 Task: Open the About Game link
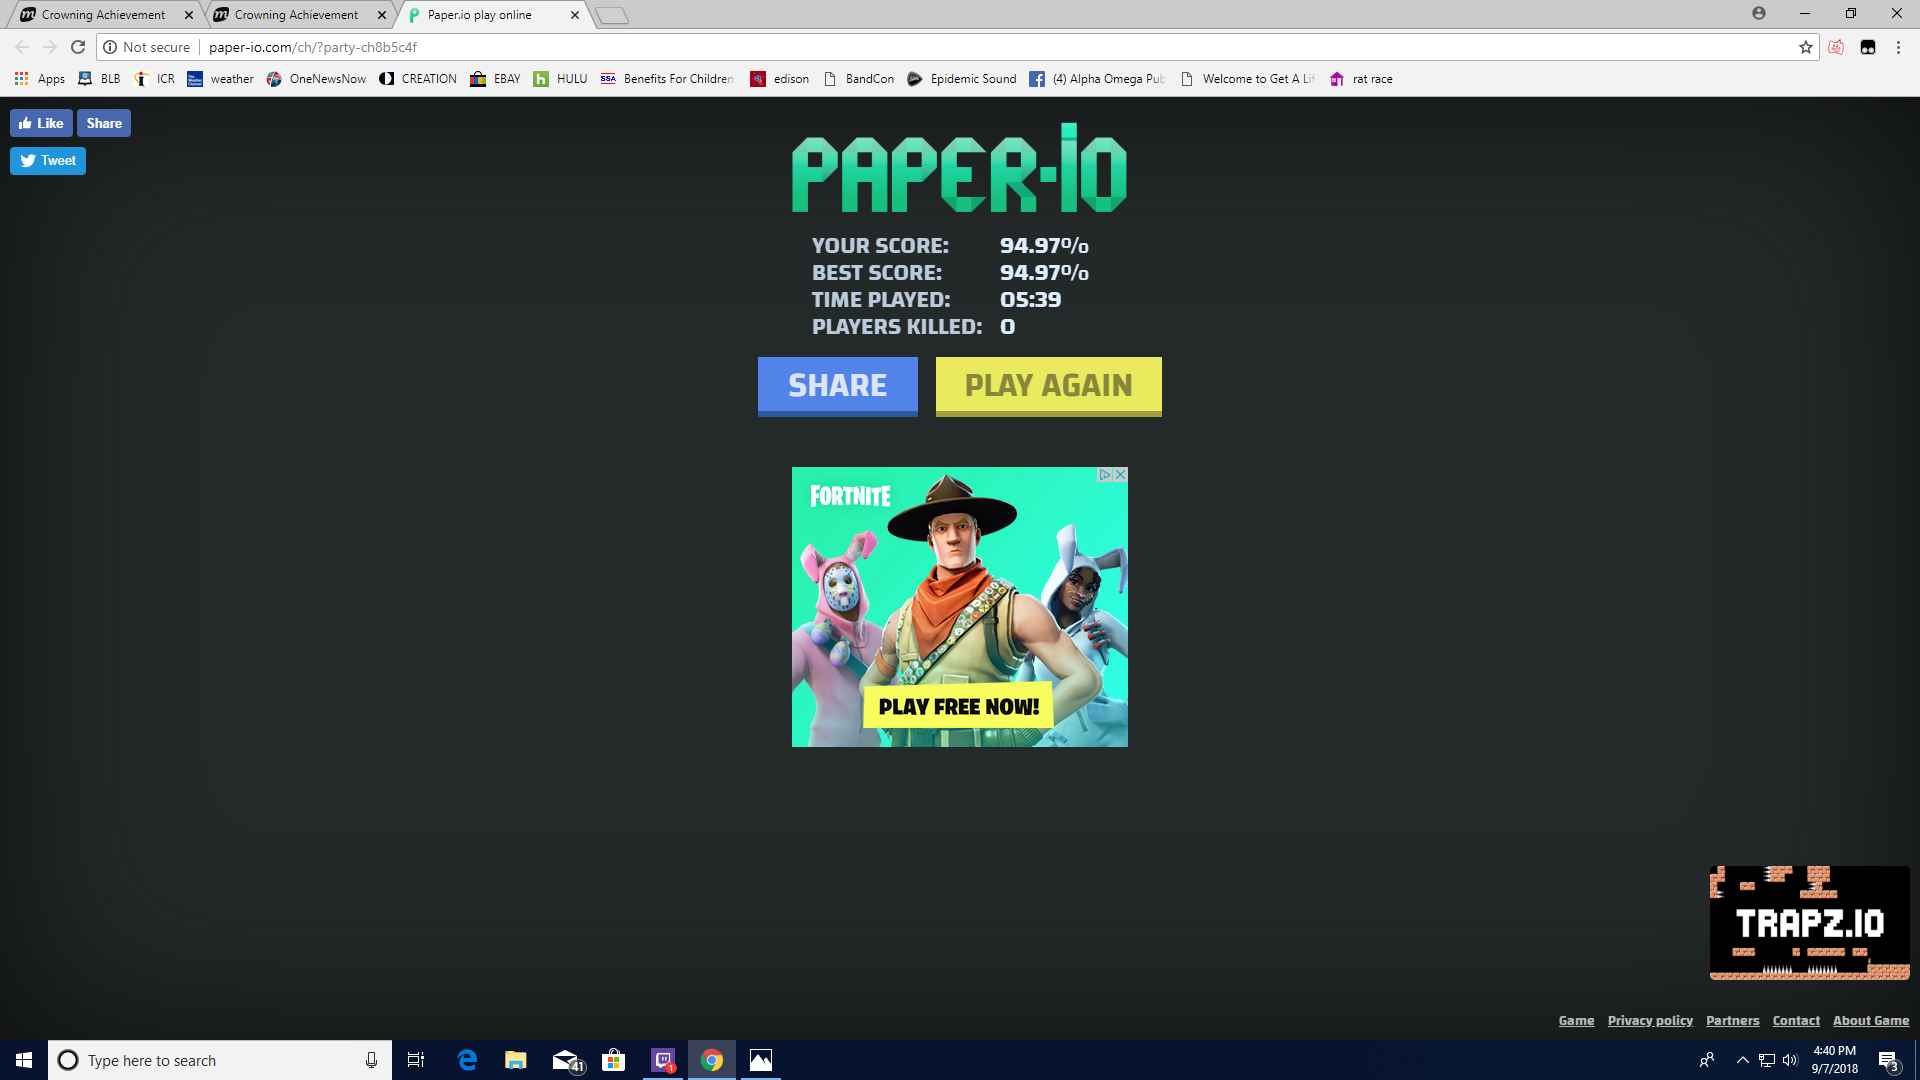(1870, 1021)
